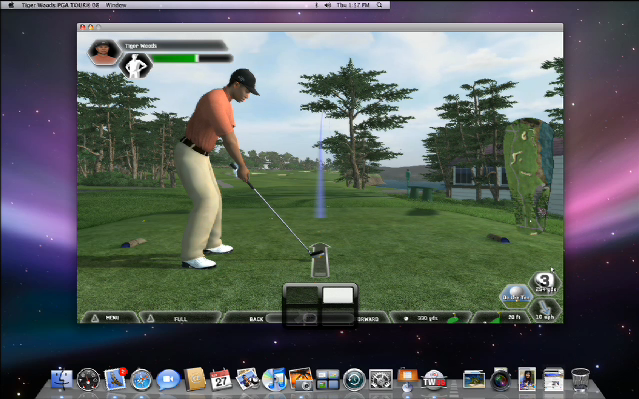Select the FULL shot type button
This screenshot has width=639, height=399.
click(x=179, y=318)
